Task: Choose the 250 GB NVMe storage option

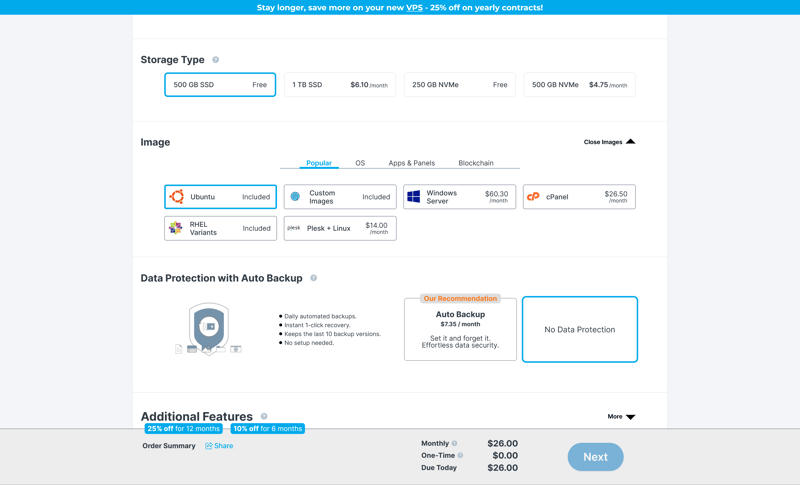Action: coord(459,85)
